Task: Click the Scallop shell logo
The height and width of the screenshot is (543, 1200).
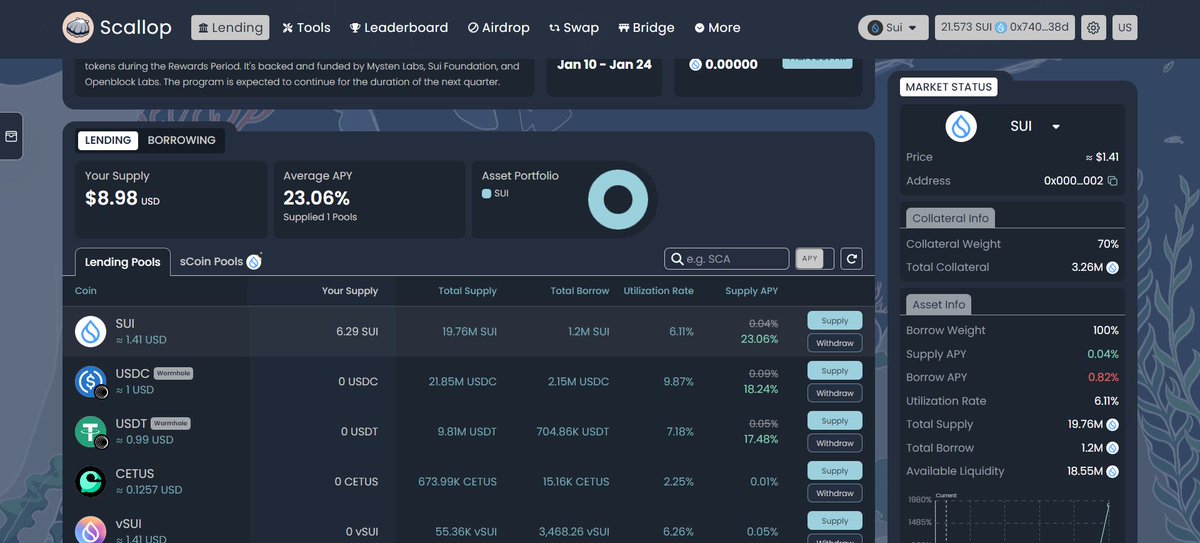Action: click(78, 28)
